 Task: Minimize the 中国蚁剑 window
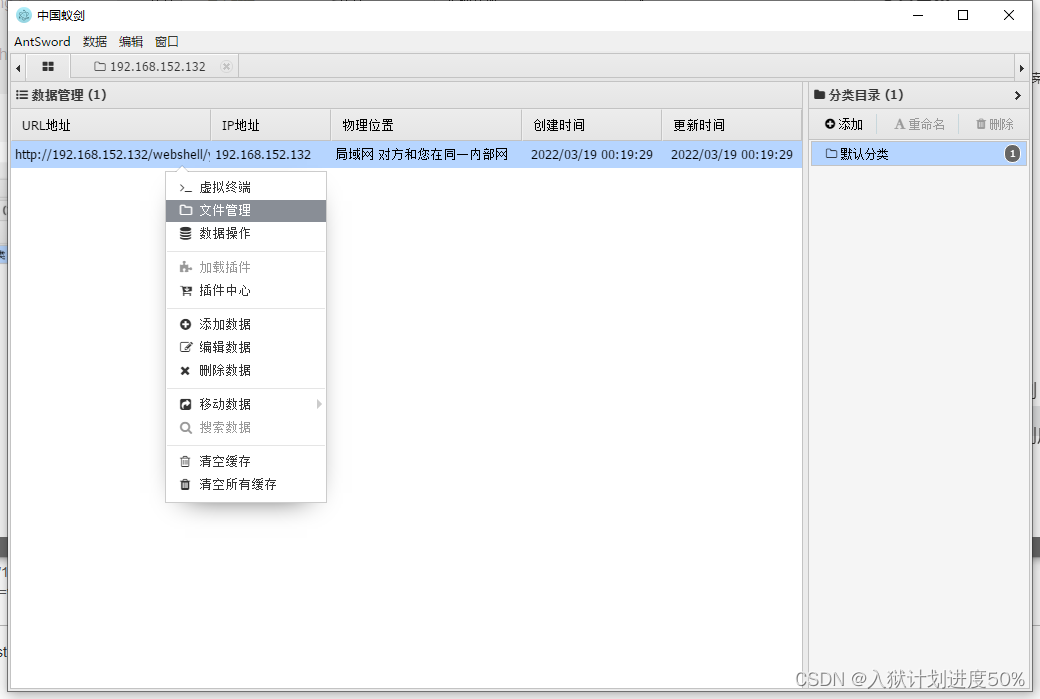(x=918, y=15)
